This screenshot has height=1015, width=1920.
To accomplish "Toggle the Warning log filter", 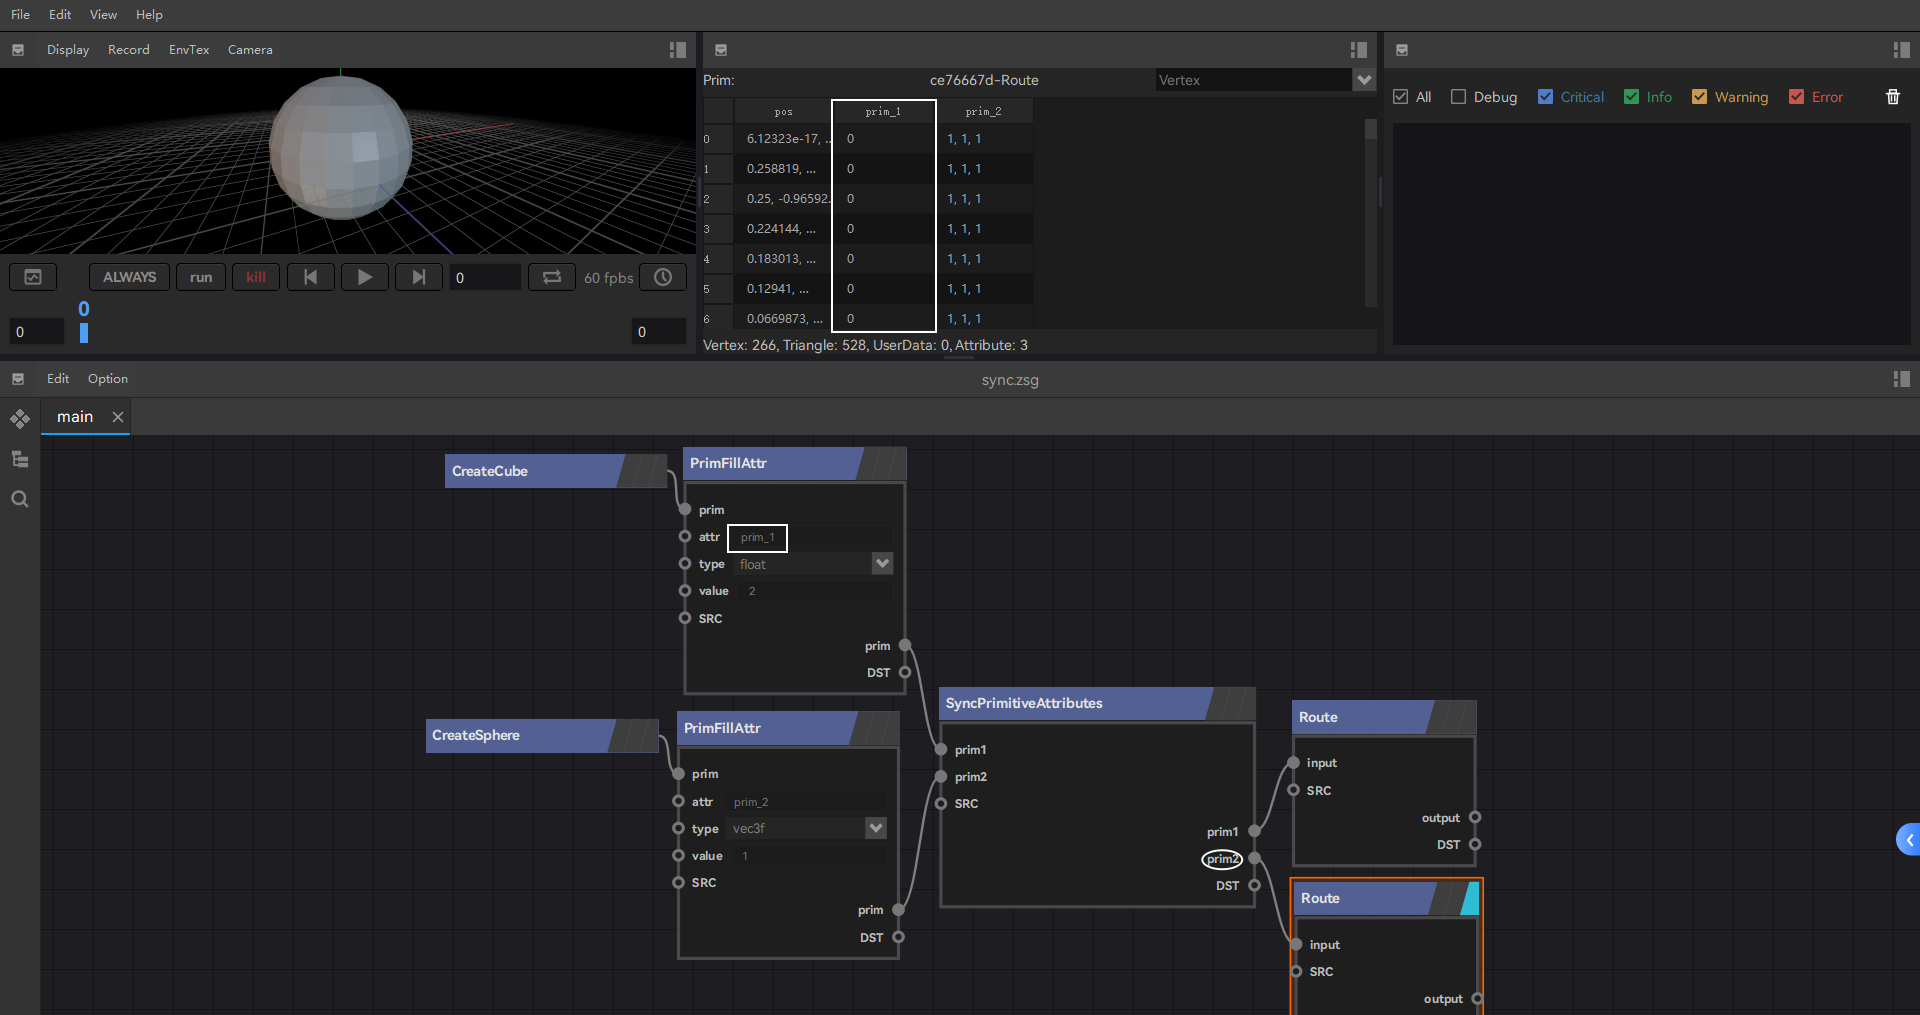I will (1699, 97).
